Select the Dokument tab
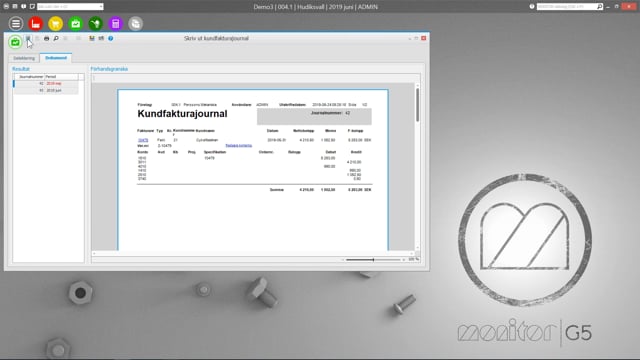The image size is (640, 360). [56, 58]
